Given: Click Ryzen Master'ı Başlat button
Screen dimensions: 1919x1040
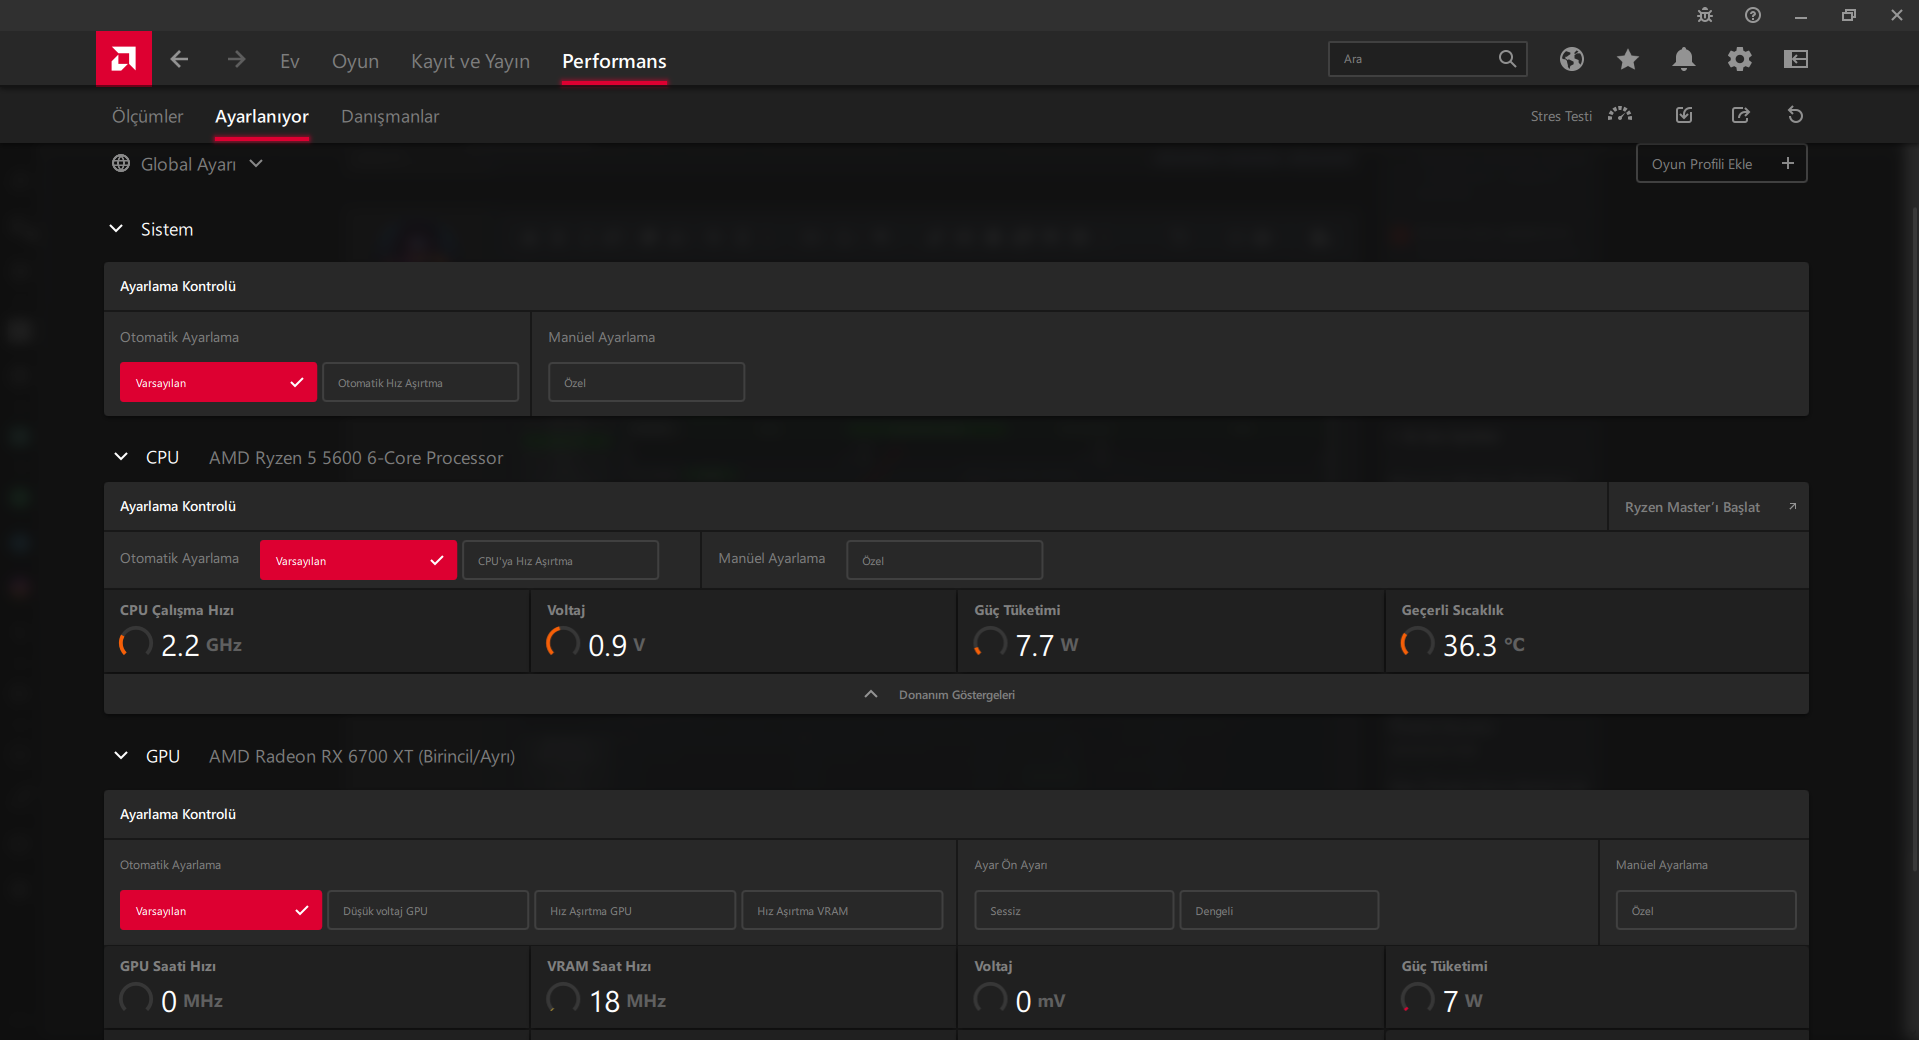Looking at the screenshot, I should tap(1708, 507).
